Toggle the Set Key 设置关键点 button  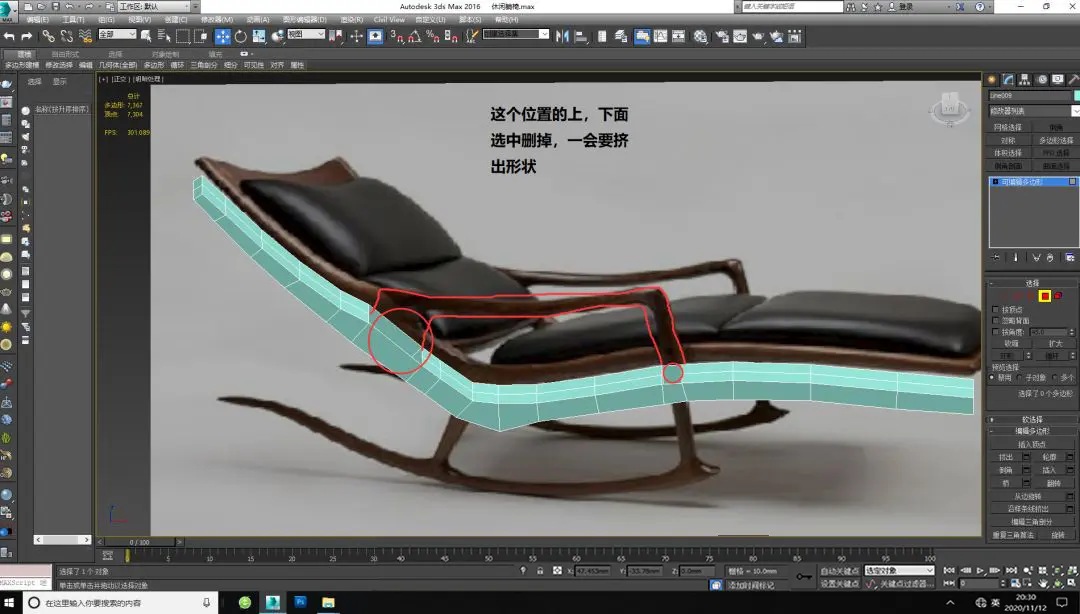(838, 584)
